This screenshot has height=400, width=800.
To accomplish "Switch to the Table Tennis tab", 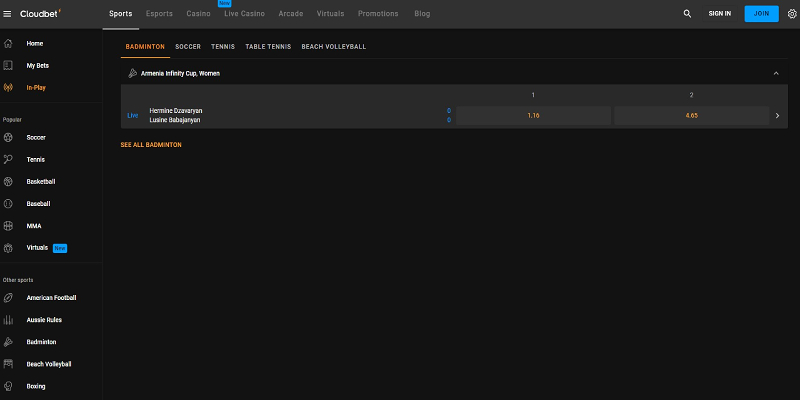I will click(268, 47).
